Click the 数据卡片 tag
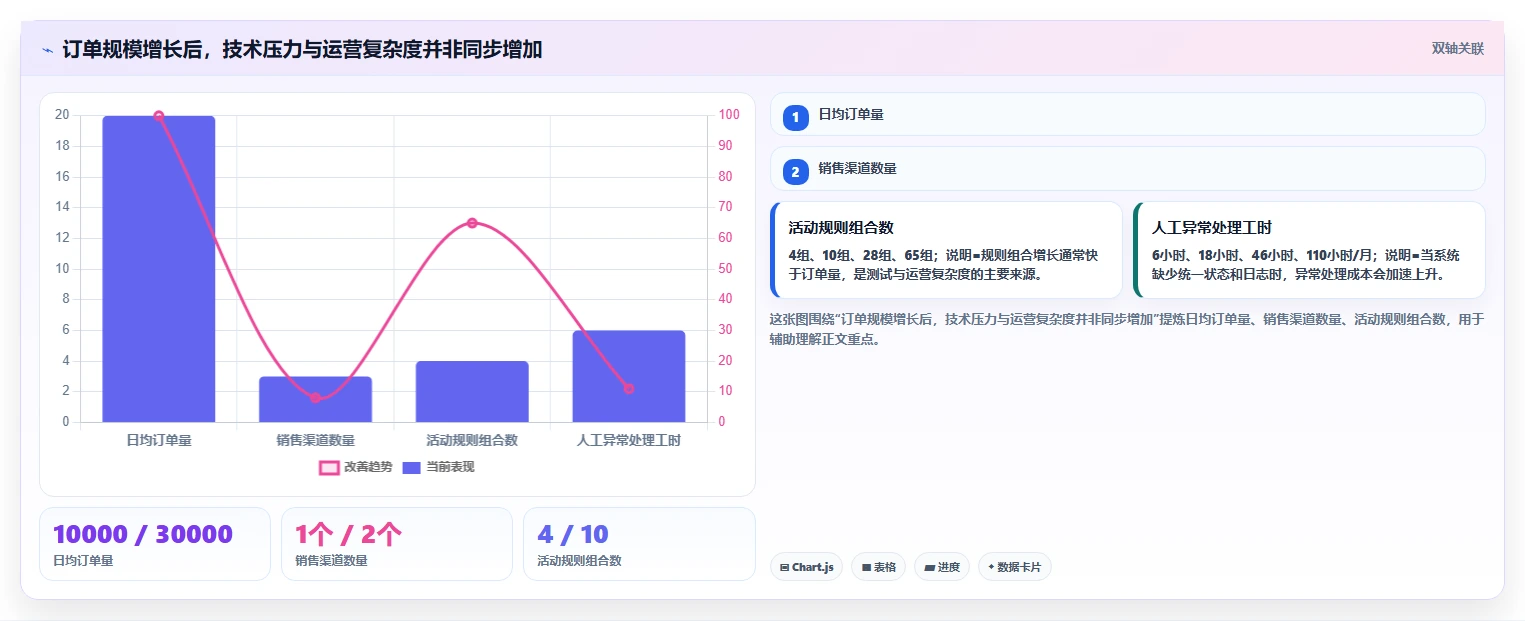The width and height of the screenshot is (1525, 621). coord(1015,567)
